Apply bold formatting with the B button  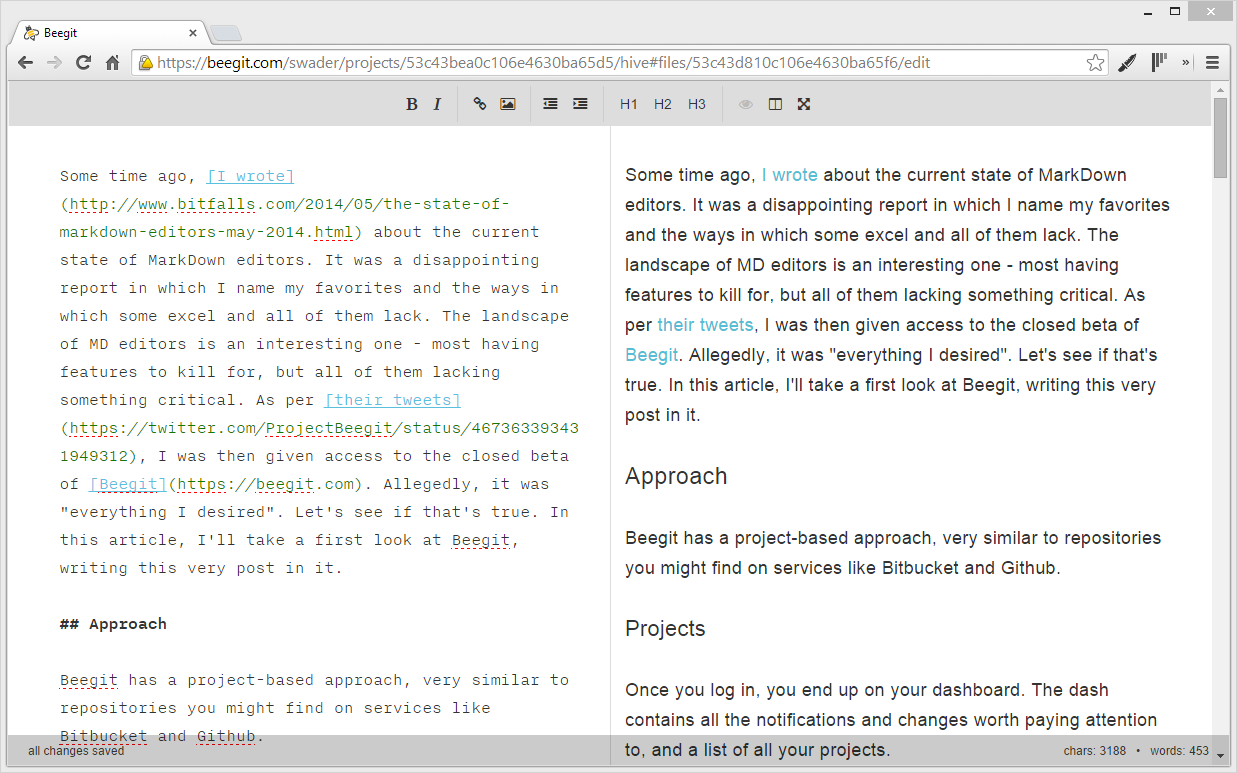tap(411, 104)
